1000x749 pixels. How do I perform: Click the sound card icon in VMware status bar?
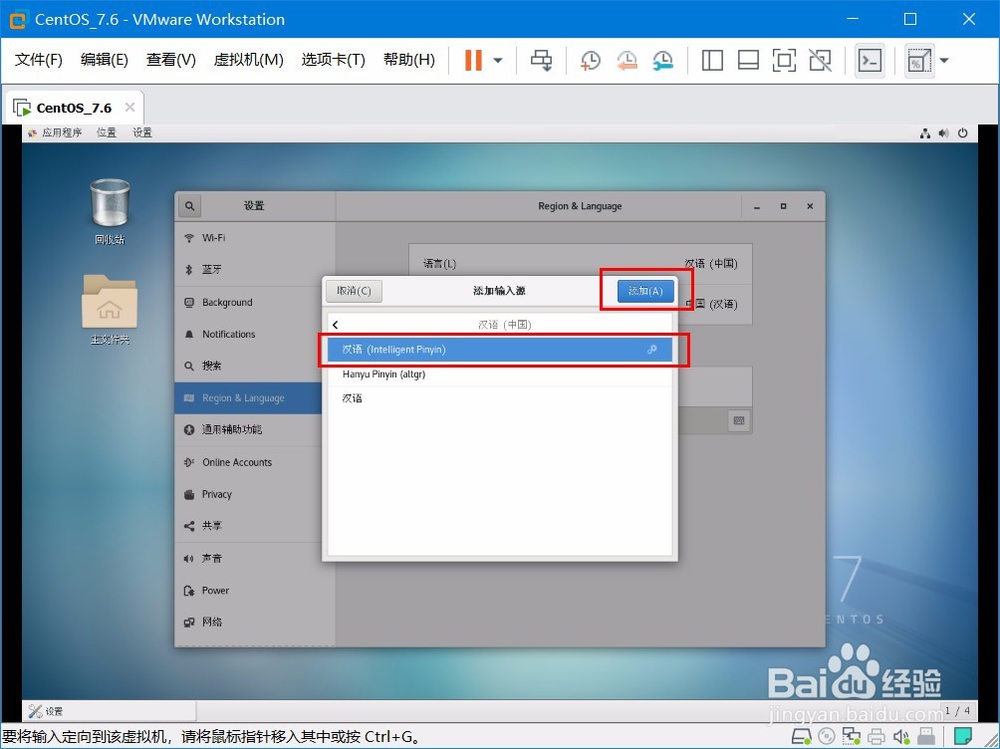pyautogui.click(x=901, y=737)
